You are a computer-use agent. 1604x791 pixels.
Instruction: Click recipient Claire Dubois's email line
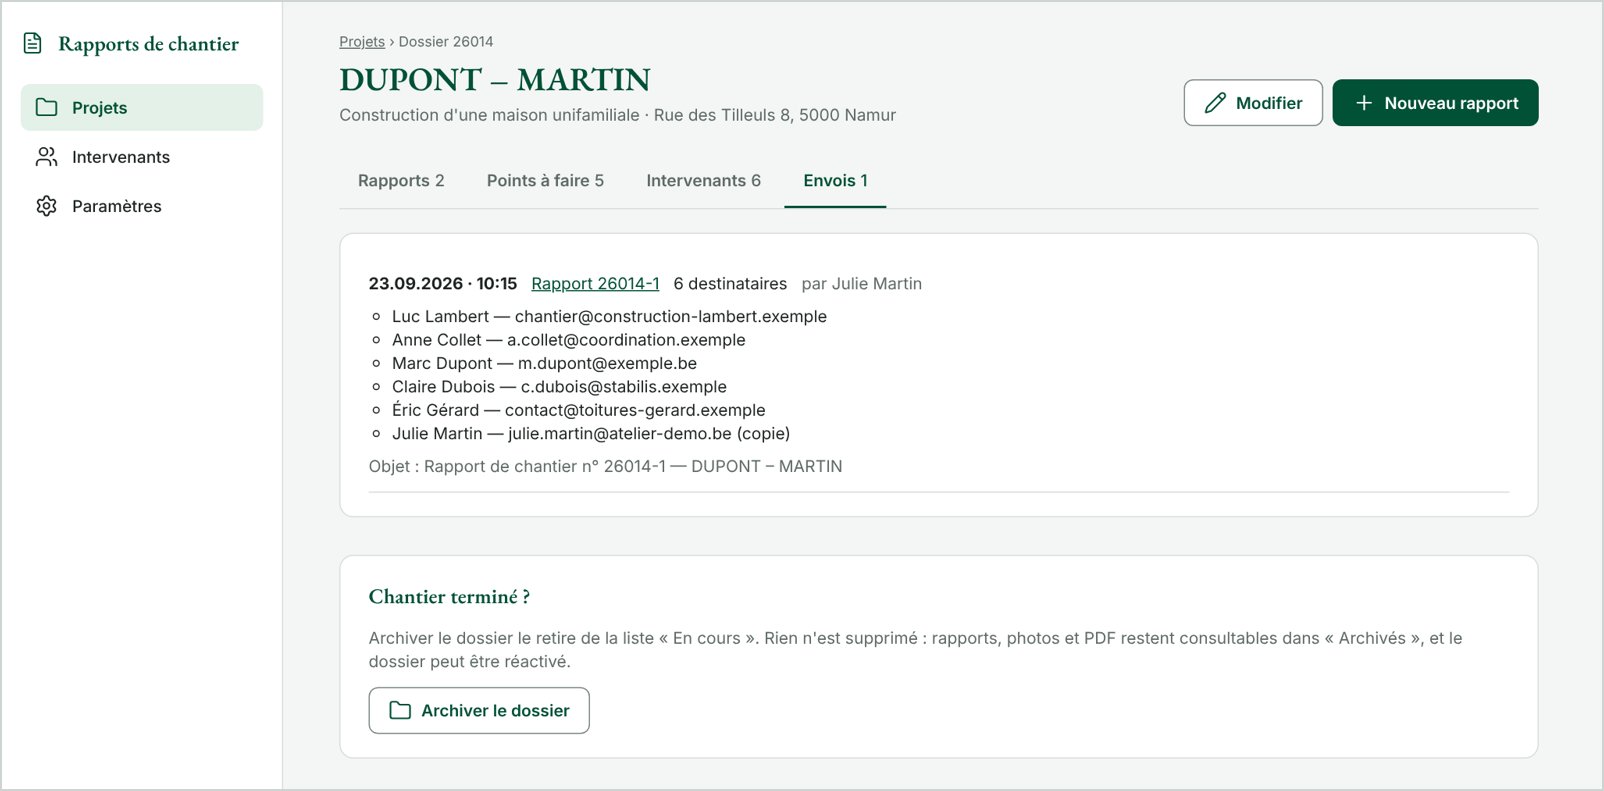(559, 387)
